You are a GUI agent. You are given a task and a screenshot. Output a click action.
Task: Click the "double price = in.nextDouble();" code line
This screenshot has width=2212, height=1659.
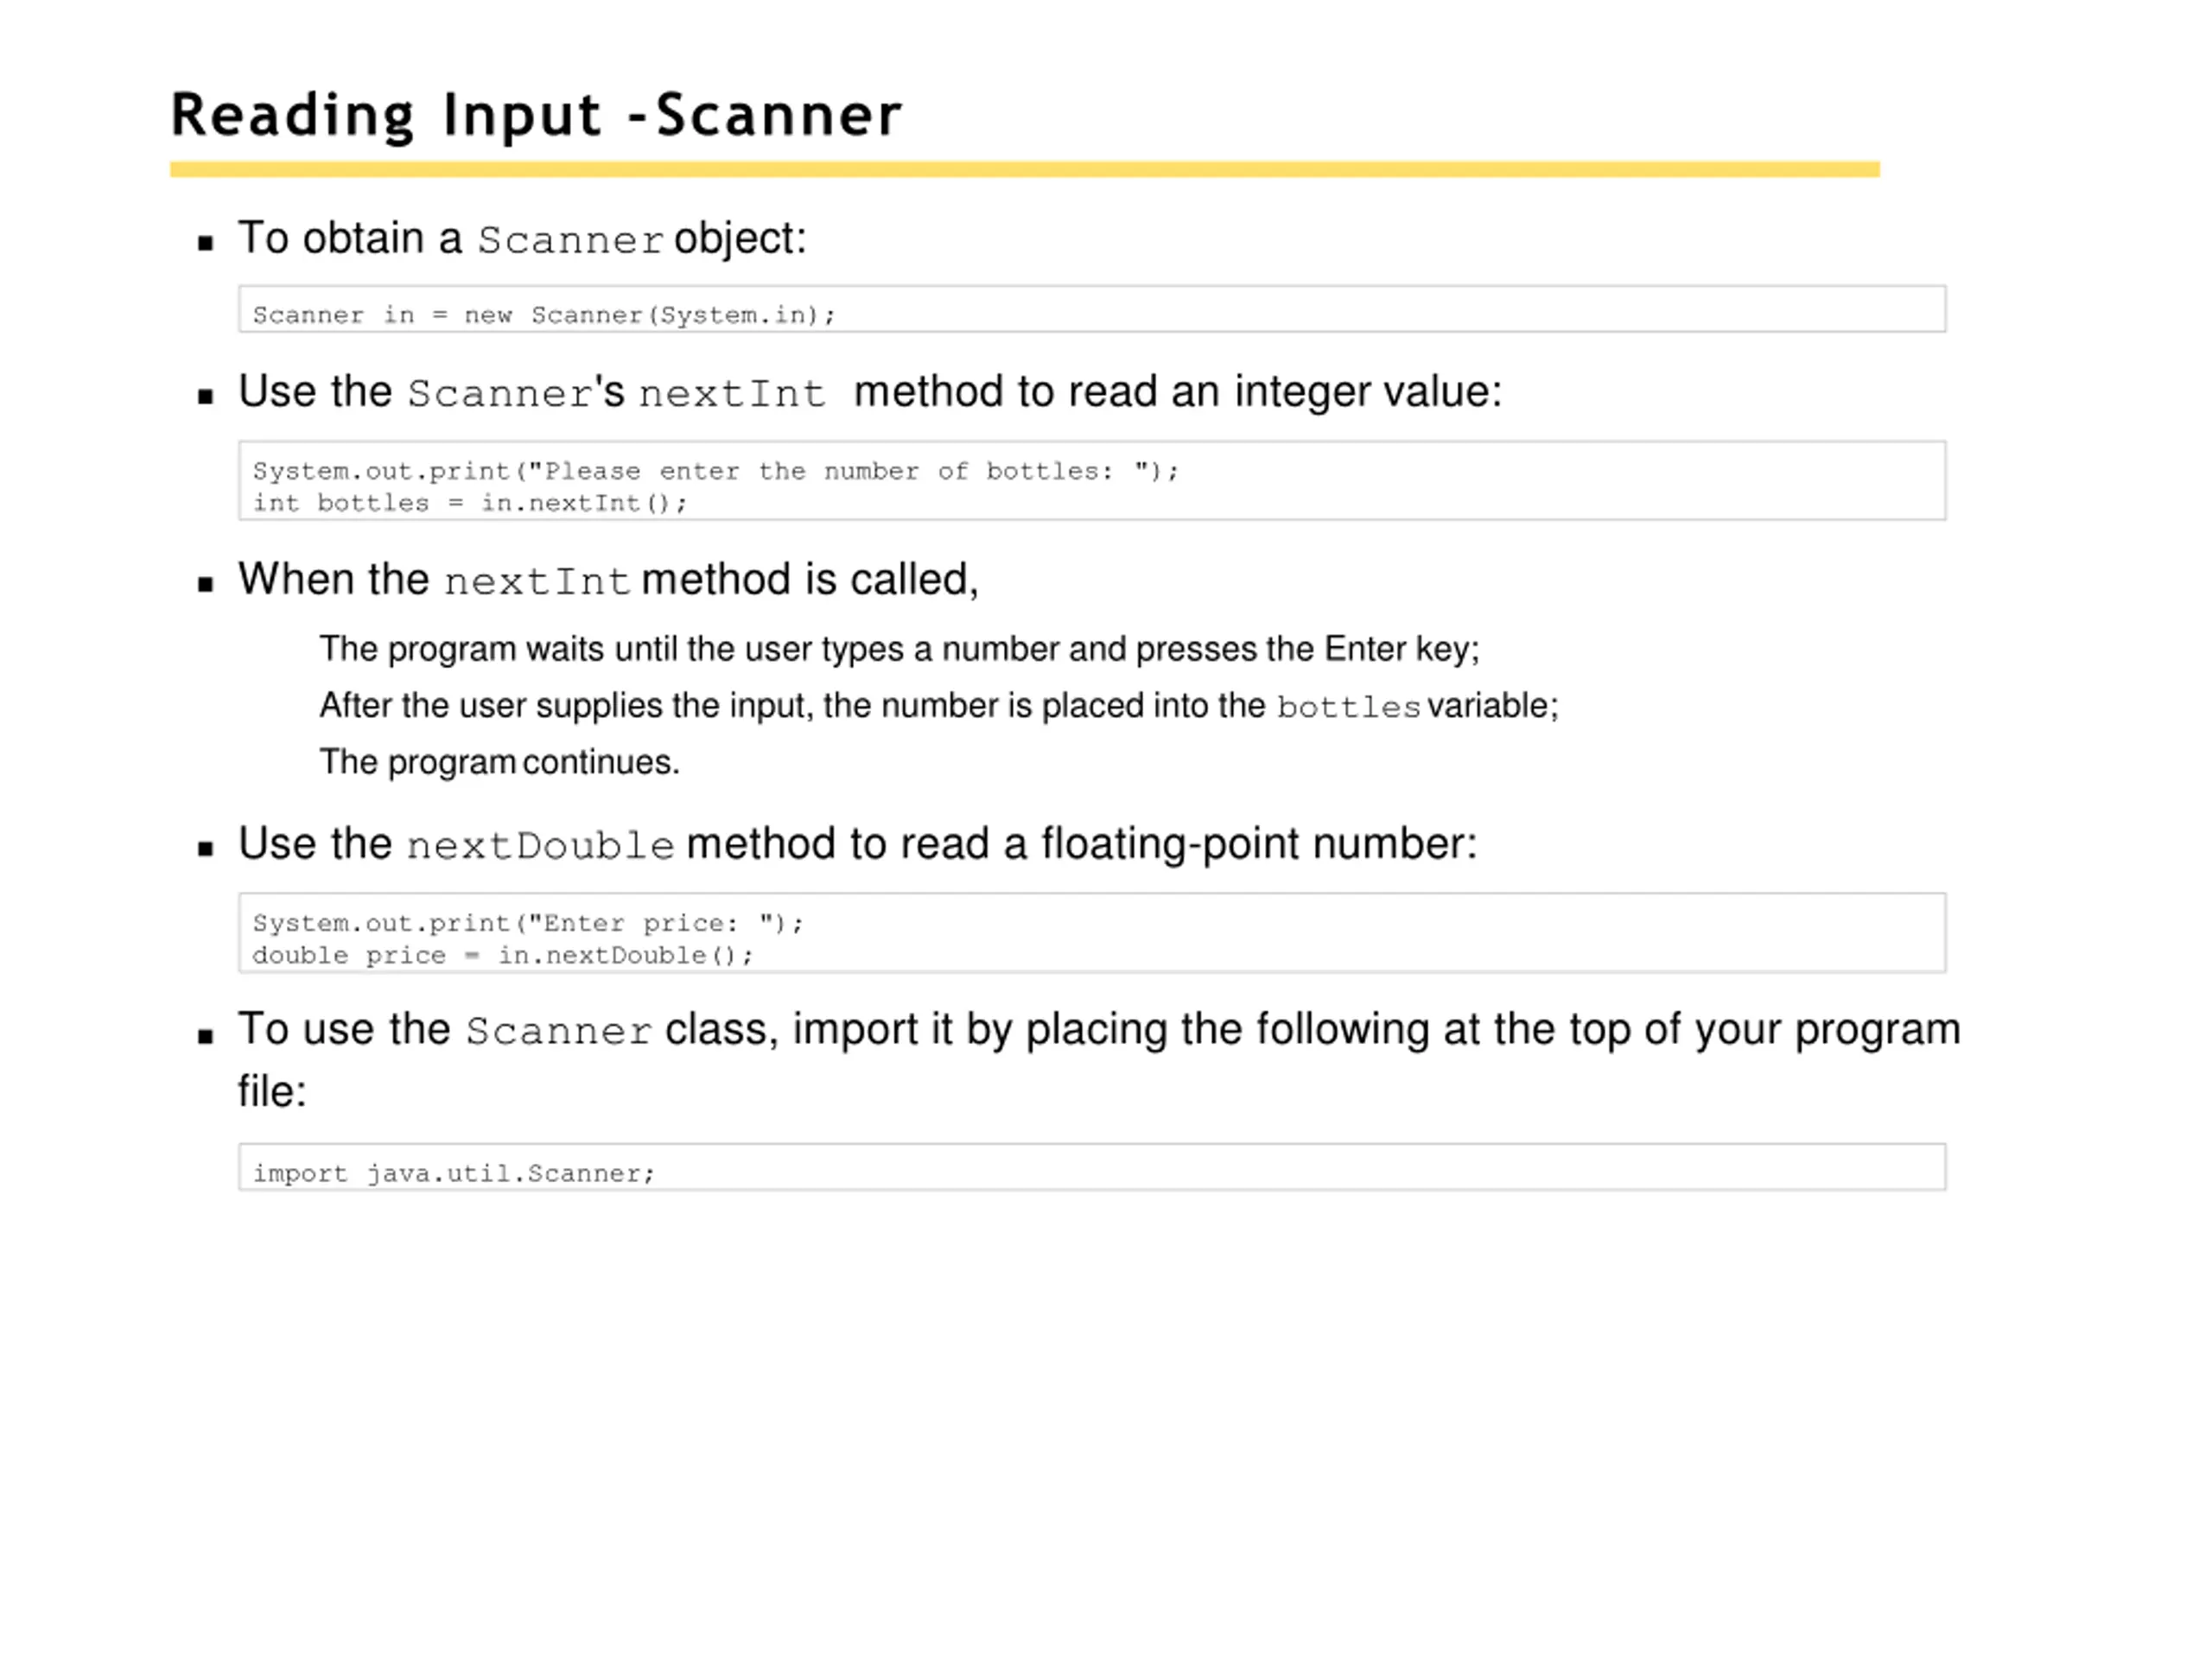tap(502, 955)
